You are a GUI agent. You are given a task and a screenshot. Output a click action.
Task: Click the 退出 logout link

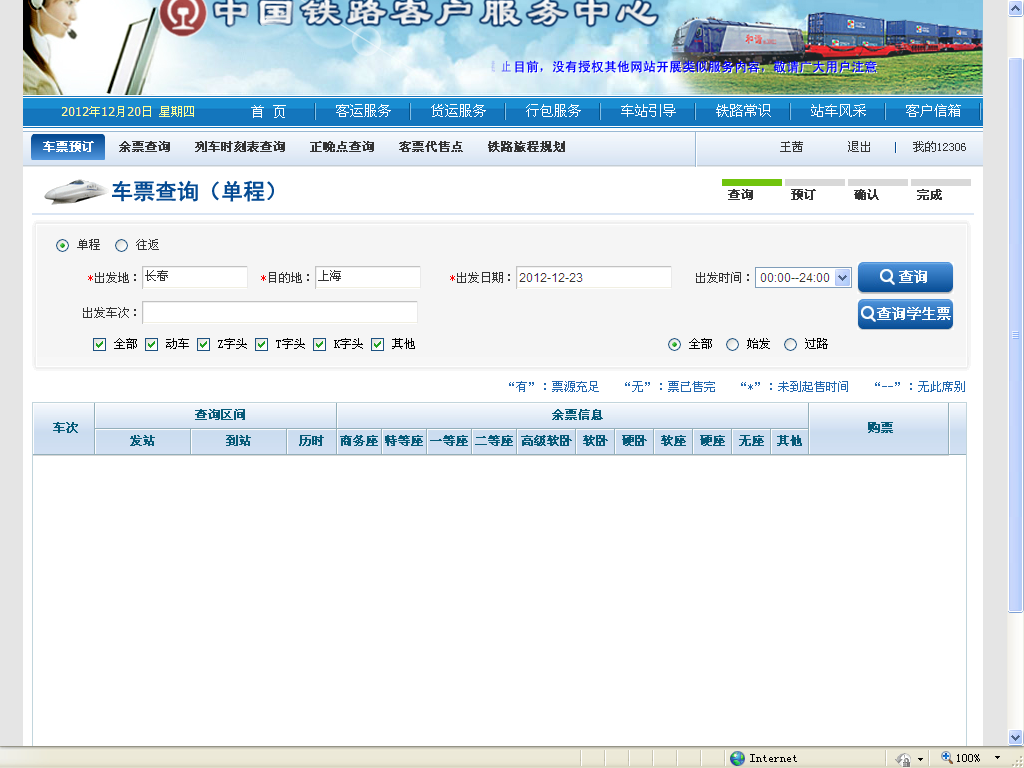pyautogui.click(x=859, y=147)
